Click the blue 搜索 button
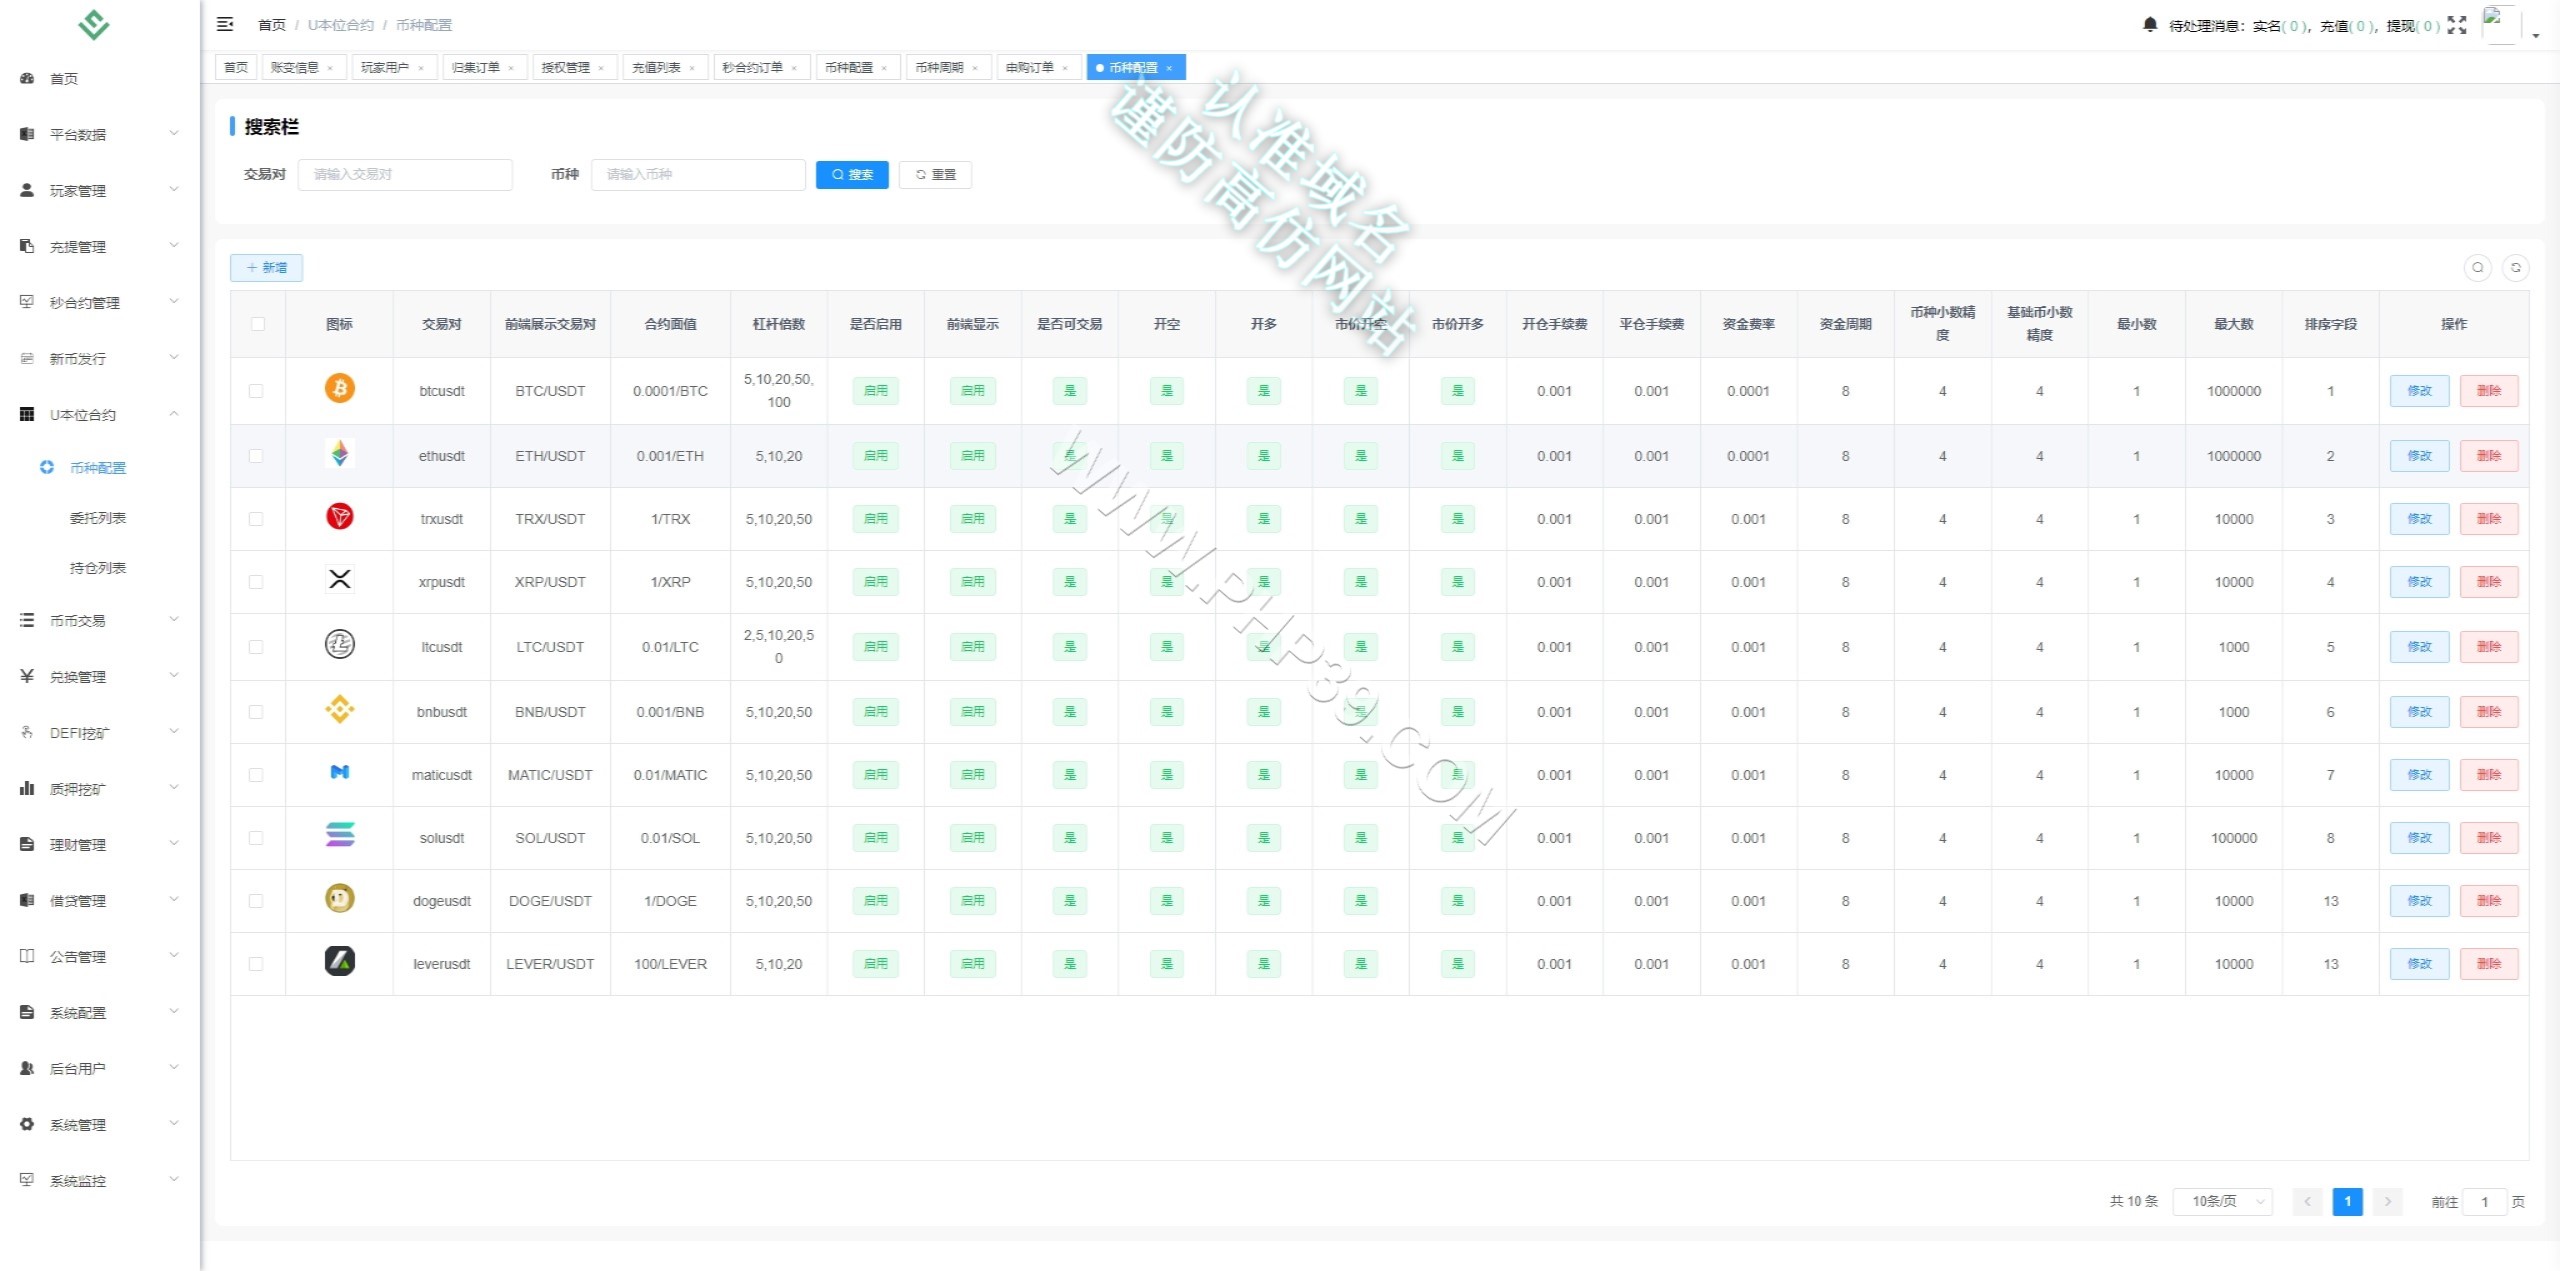Image resolution: width=2560 pixels, height=1271 pixels. (852, 174)
